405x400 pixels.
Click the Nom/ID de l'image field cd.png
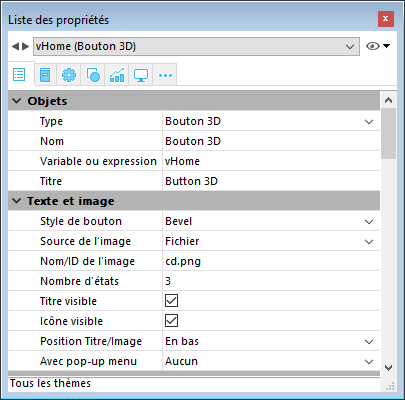[271, 261]
